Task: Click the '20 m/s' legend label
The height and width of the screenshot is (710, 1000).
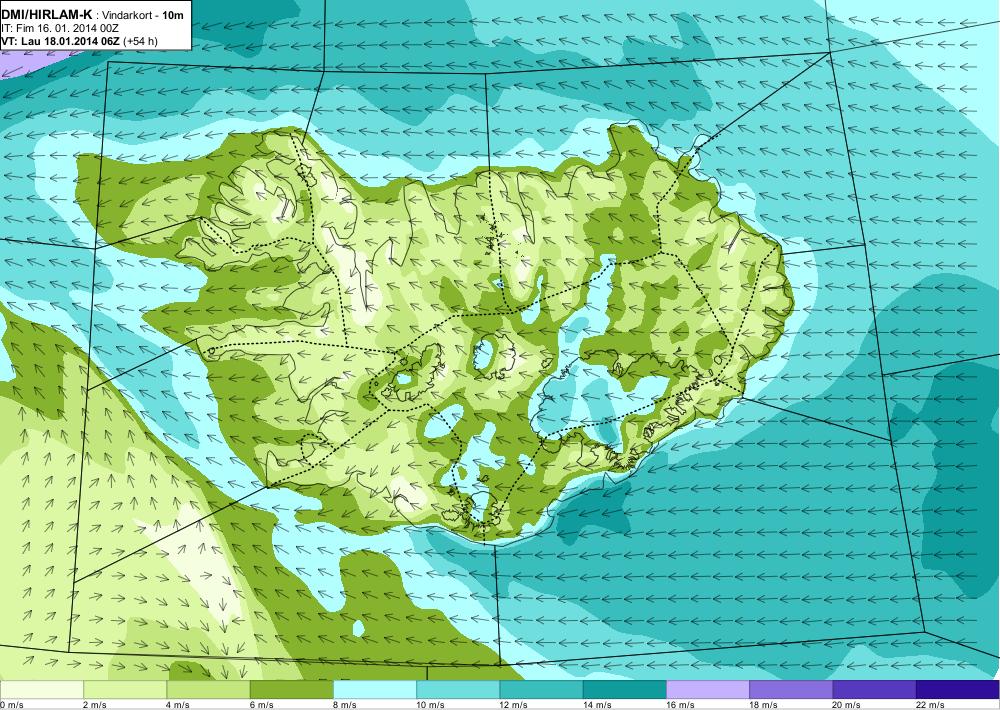Action: click(x=847, y=705)
